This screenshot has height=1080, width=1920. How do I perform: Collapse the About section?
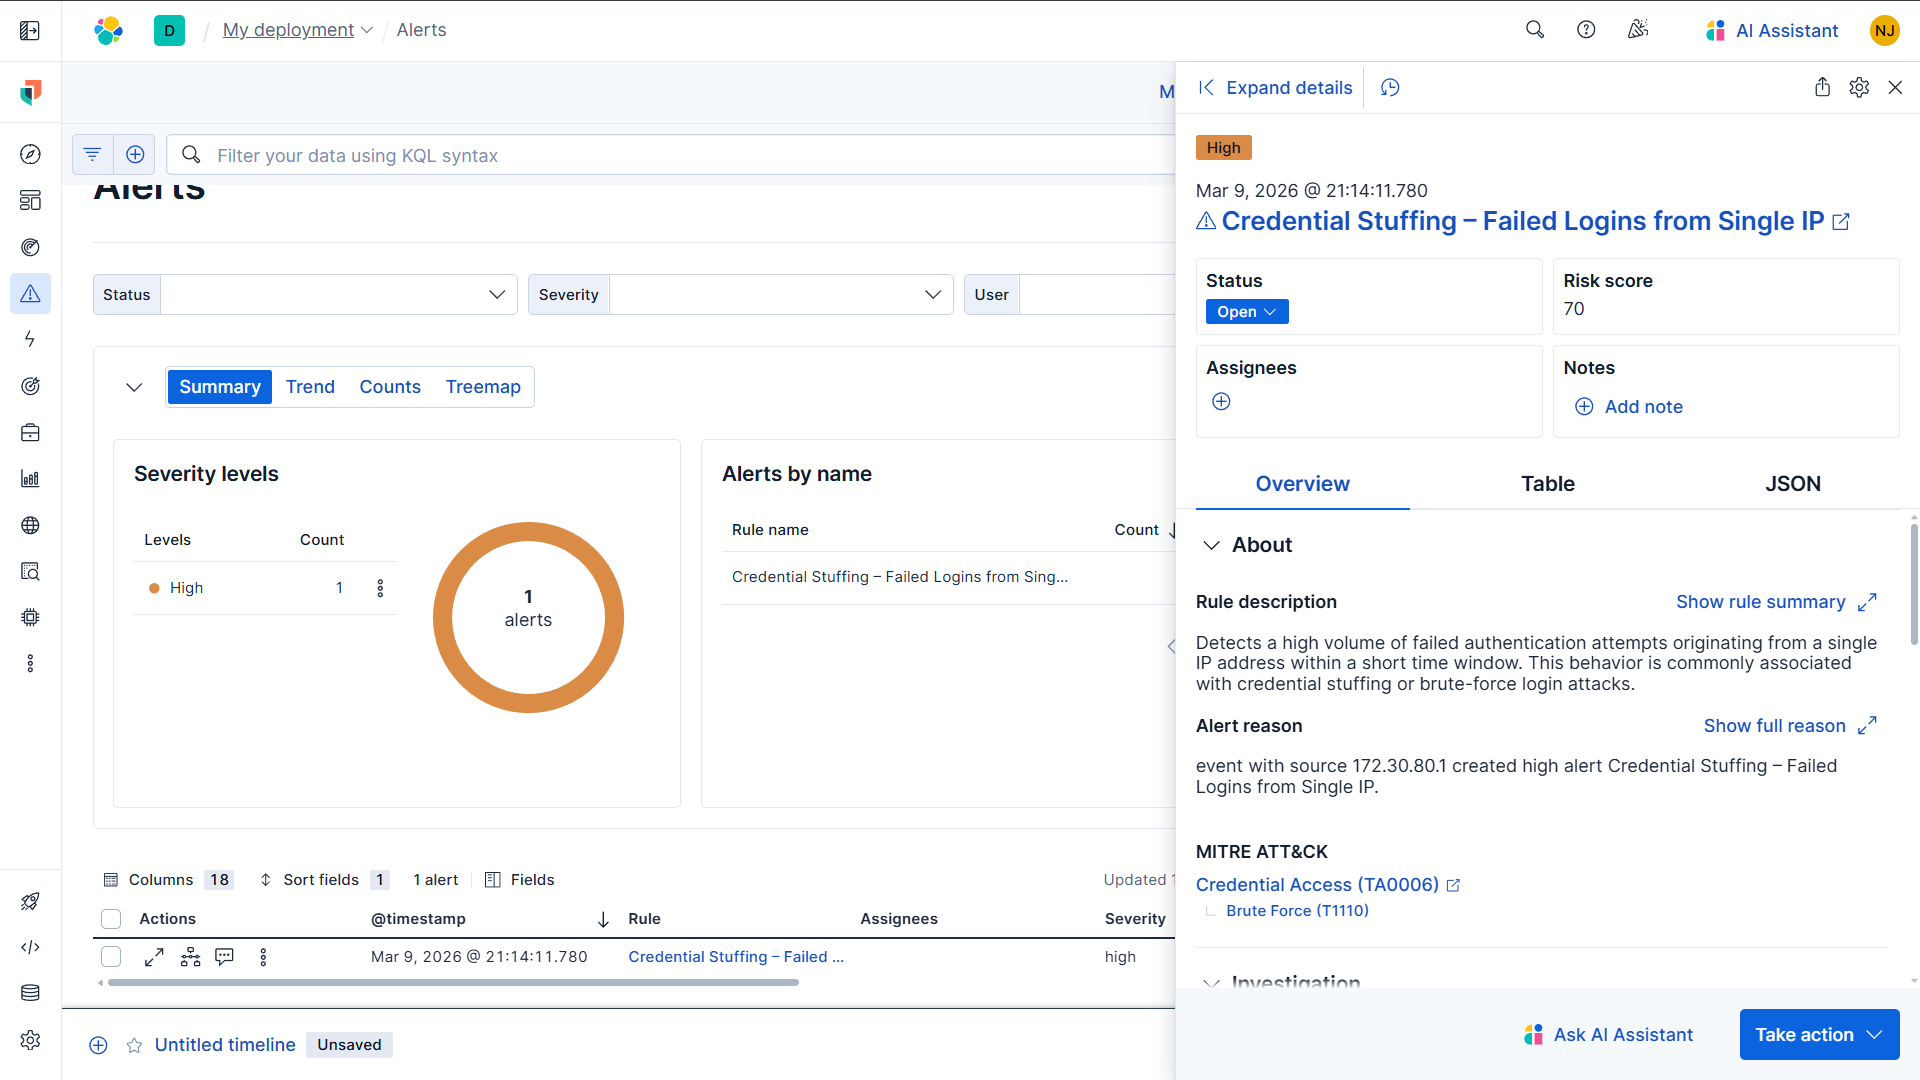tap(1211, 545)
